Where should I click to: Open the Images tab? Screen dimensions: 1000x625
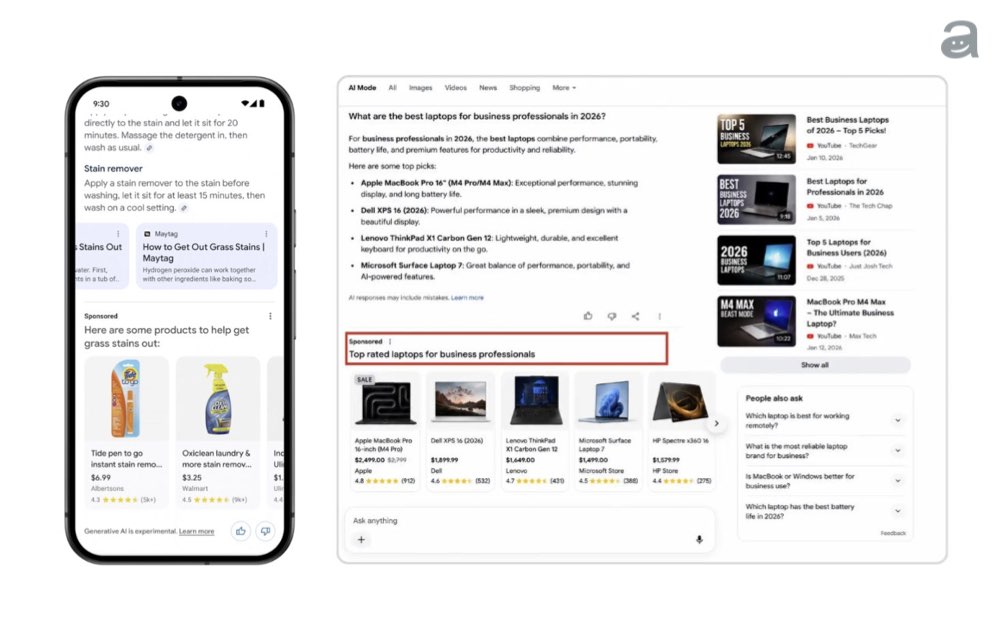point(420,88)
